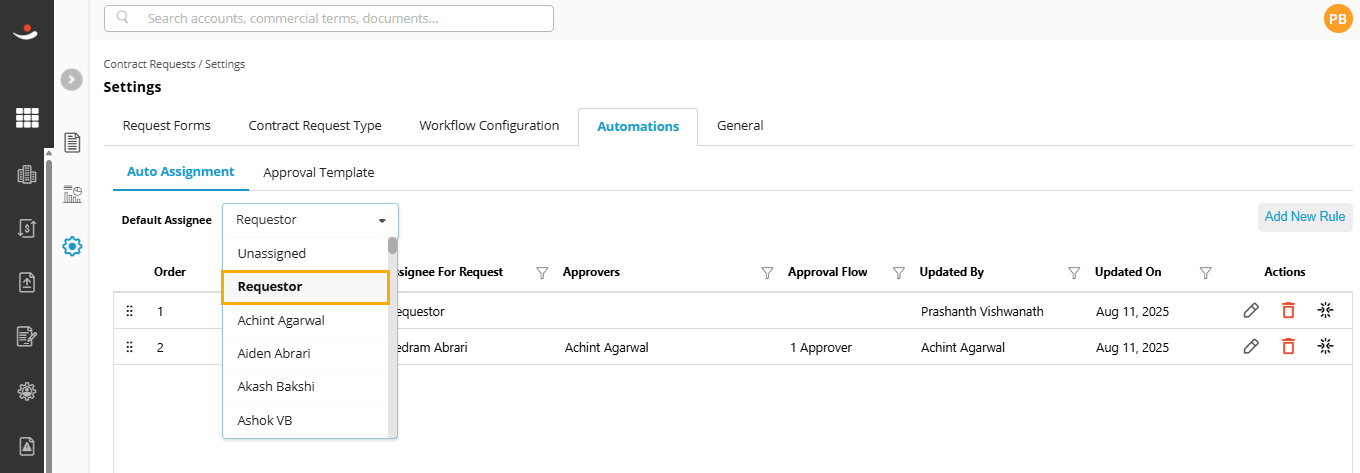
Task: Click the Add New Rule button
Action: point(1305,216)
